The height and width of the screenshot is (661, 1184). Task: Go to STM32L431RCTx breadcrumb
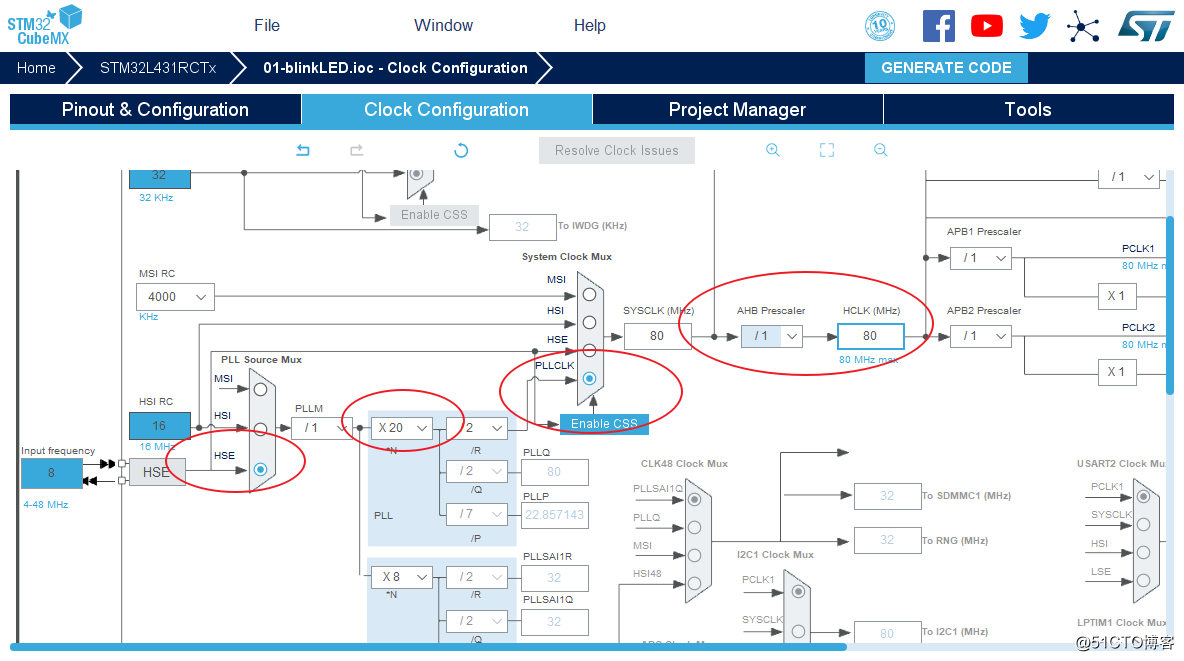coord(158,68)
